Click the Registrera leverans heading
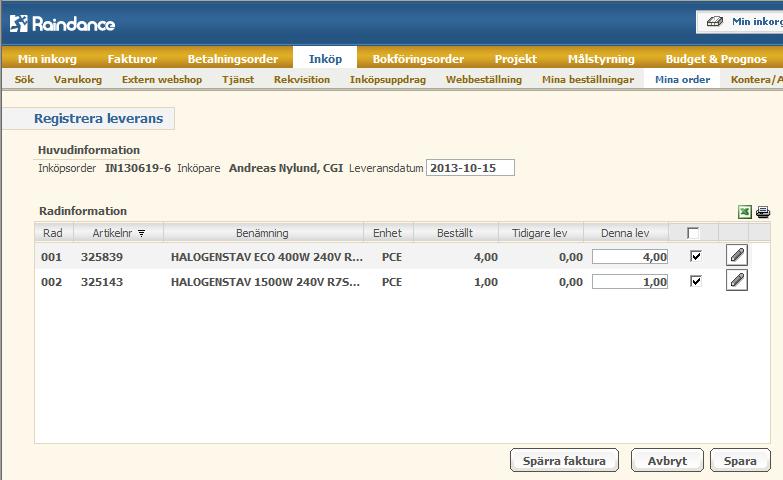This screenshot has width=783, height=480. point(98,118)
